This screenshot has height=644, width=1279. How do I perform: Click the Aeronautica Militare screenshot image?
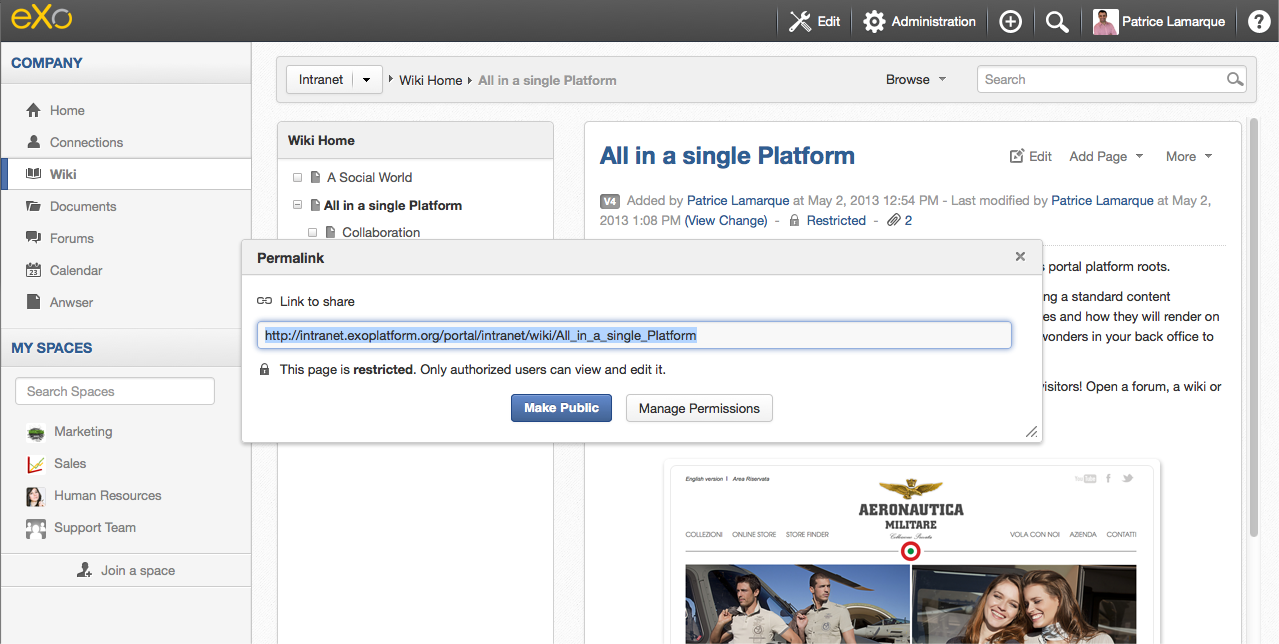pos(910,552)
